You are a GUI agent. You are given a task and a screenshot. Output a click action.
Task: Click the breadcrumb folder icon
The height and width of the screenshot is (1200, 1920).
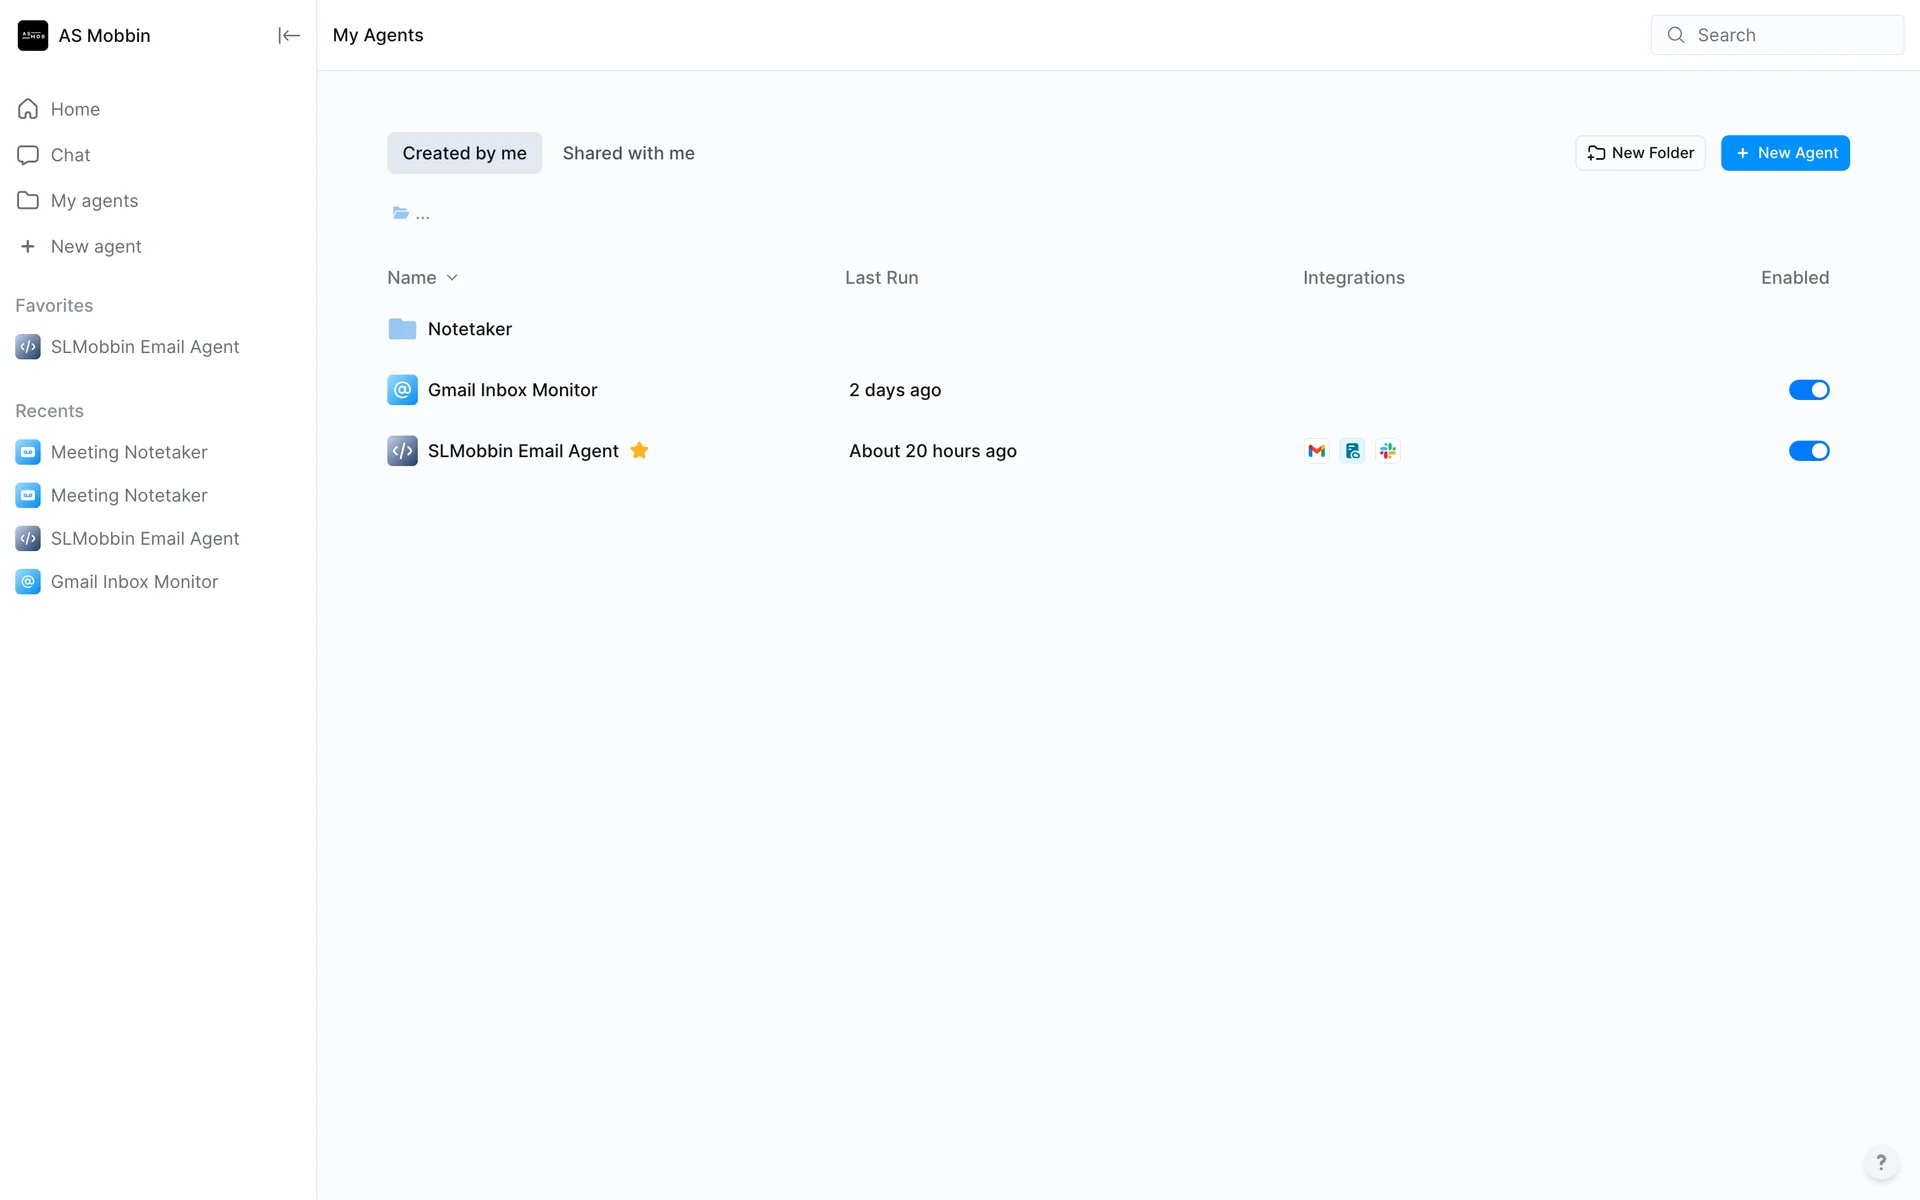401,213
